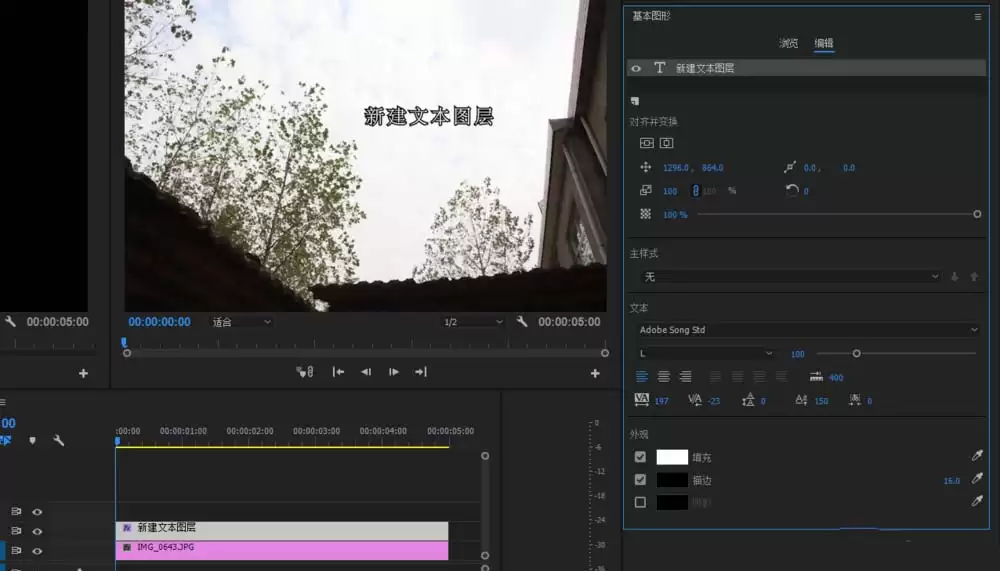Screen dimensions: 1000x571
Task: Center align the text paragraph
Action: point(664,377)
